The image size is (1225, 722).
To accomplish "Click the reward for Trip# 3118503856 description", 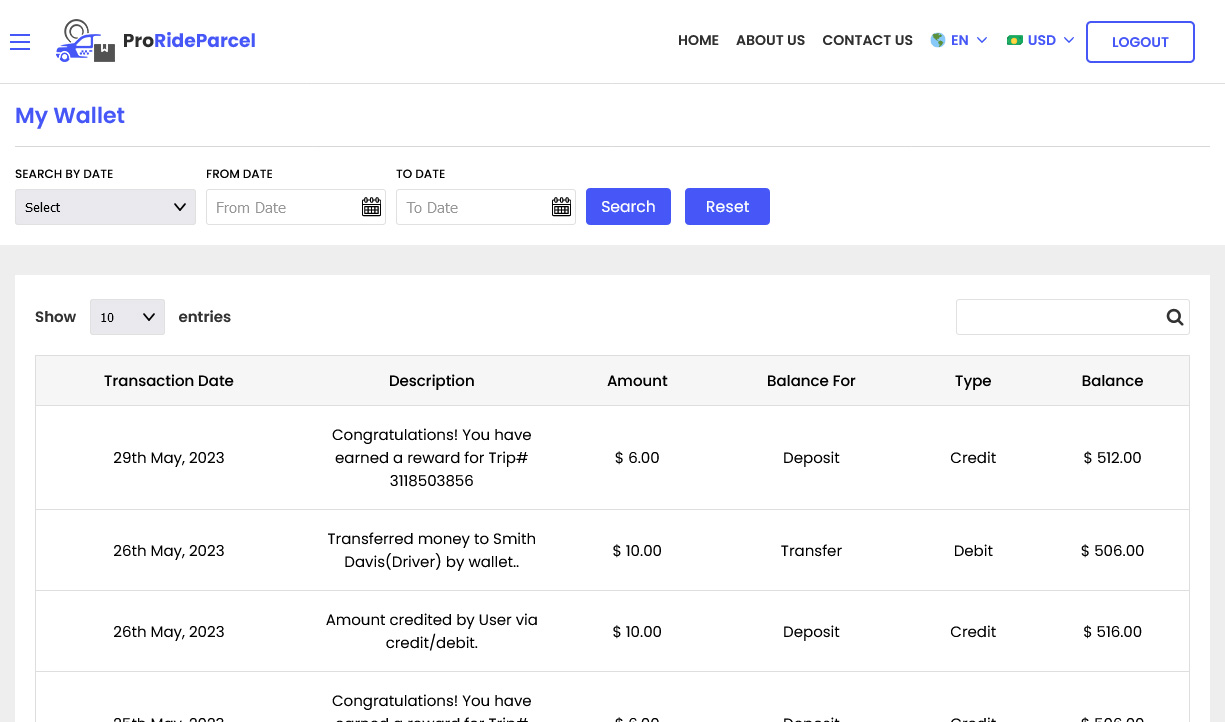I will point(432,458).
